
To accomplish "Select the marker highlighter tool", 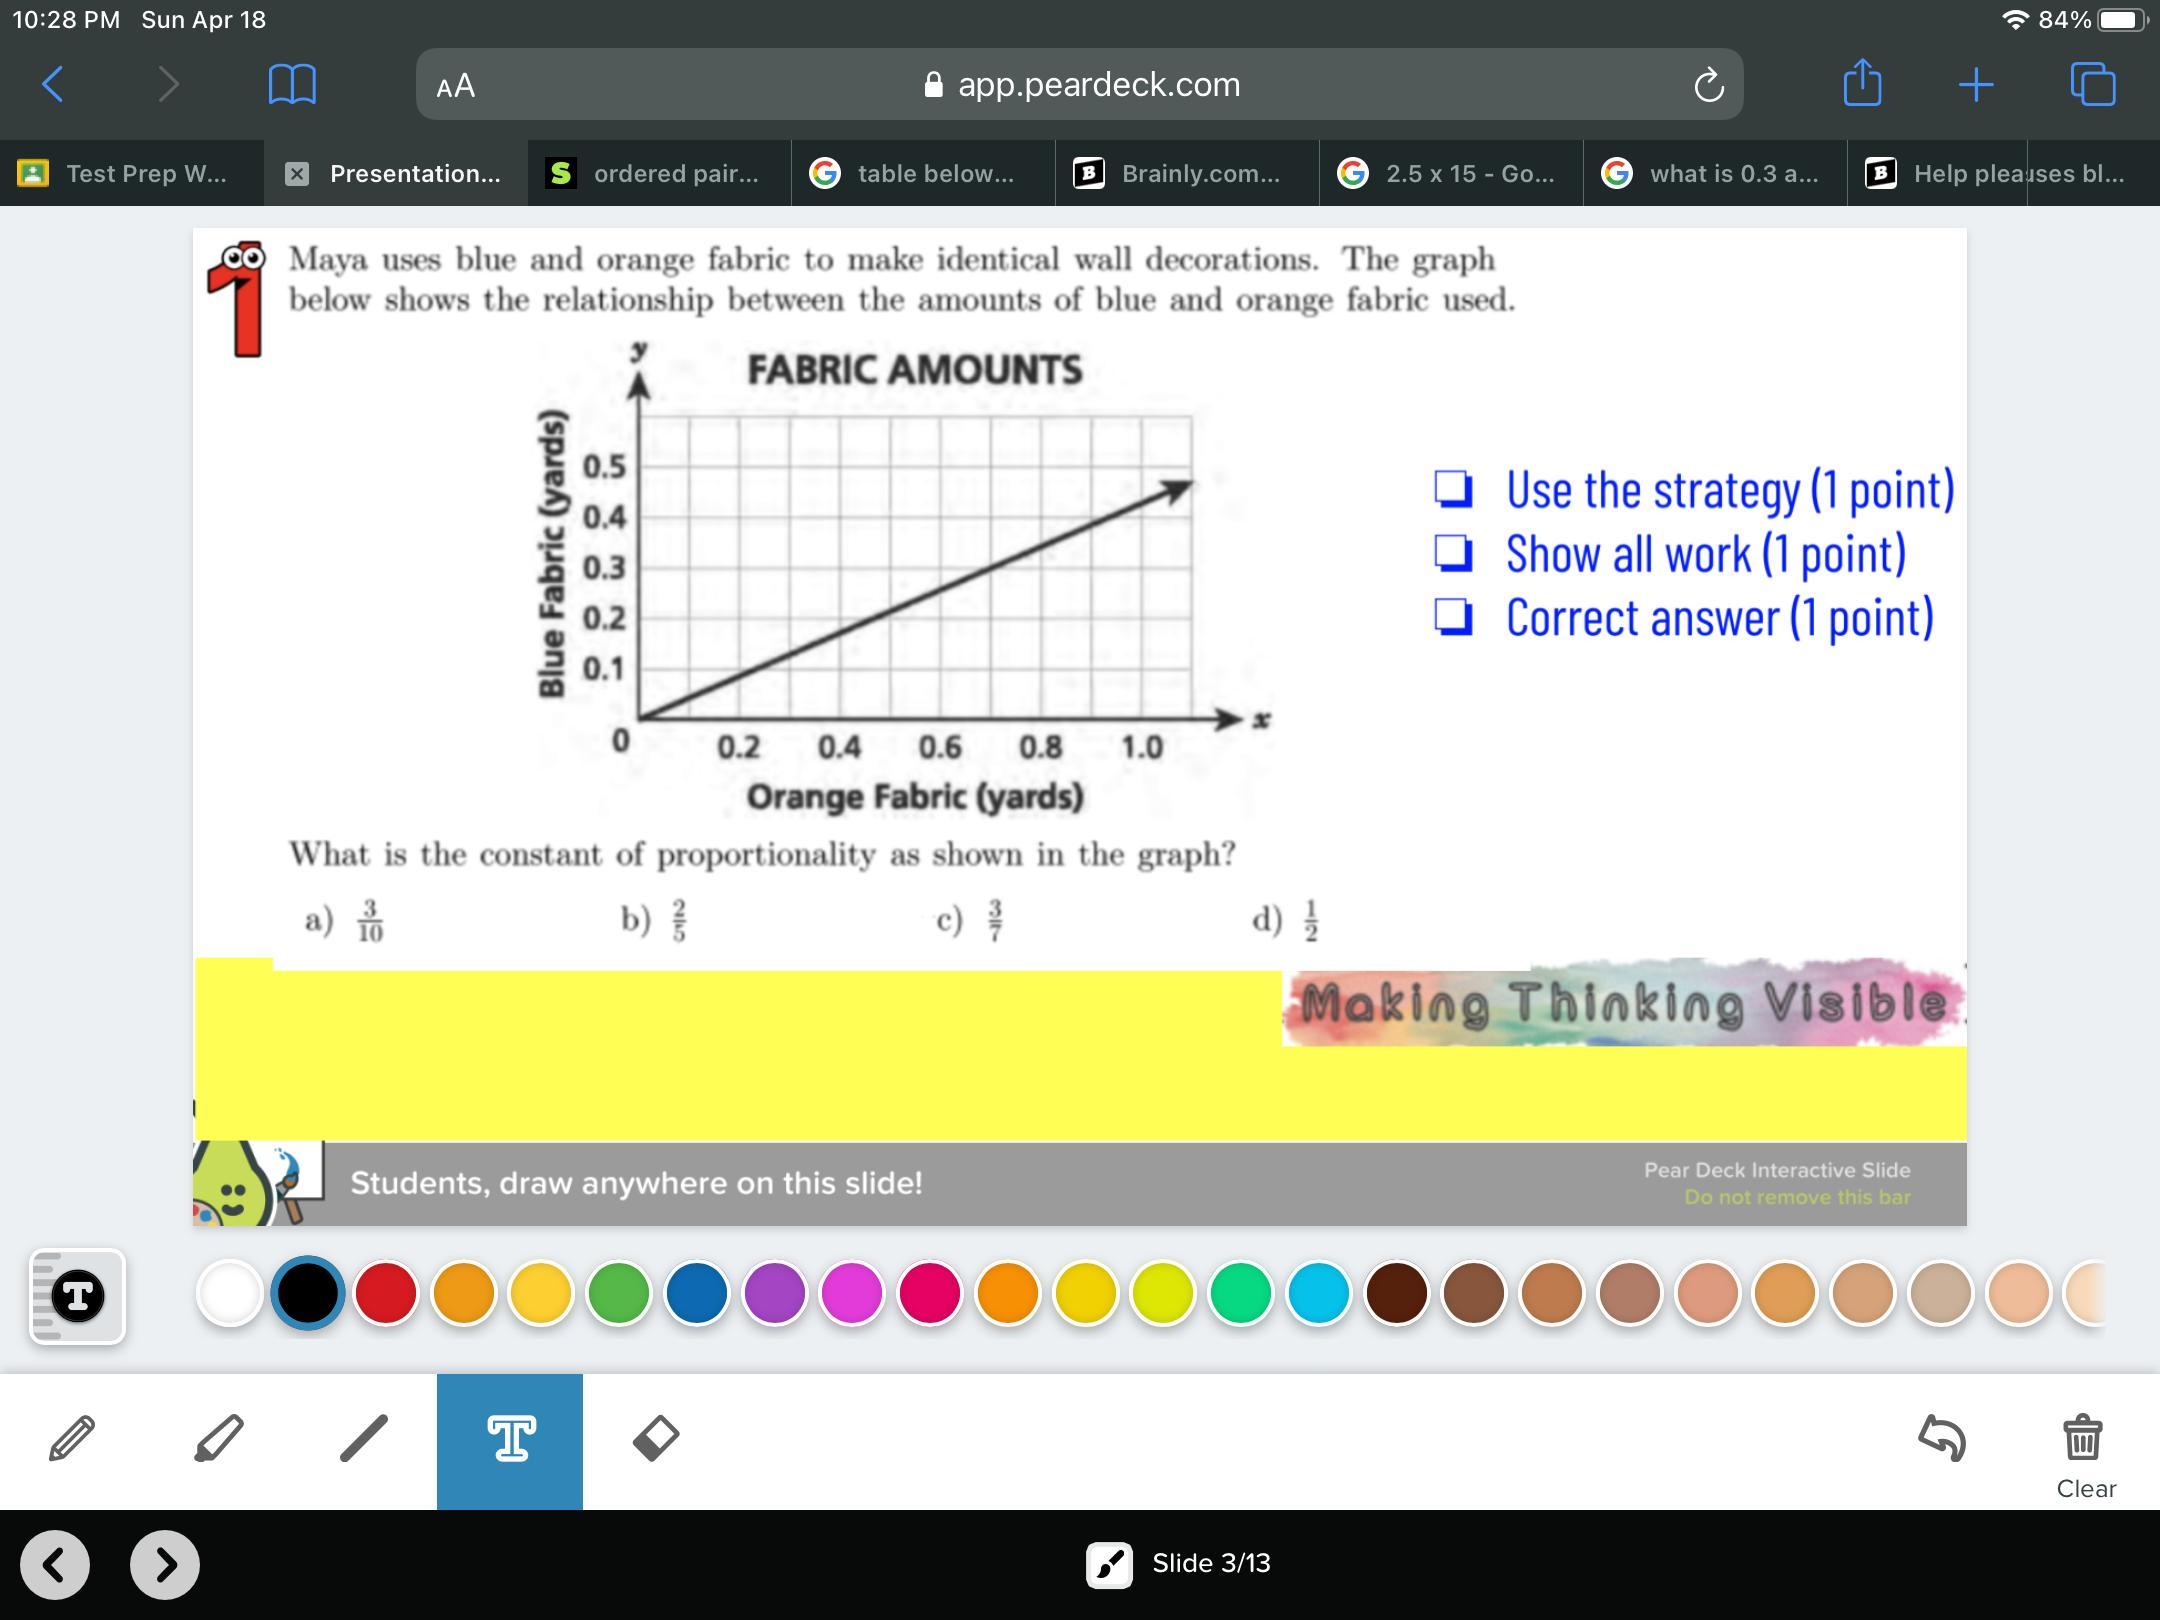I will coord(218,1438).
